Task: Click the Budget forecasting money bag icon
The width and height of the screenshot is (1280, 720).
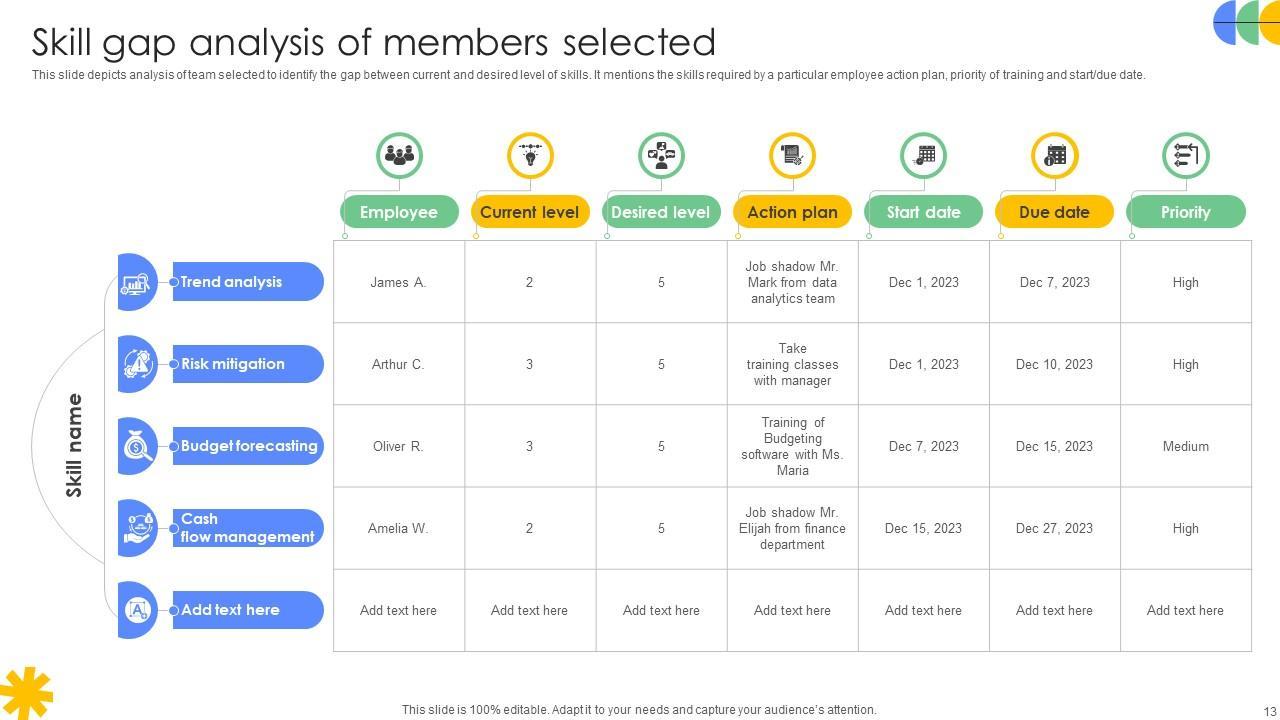Action: 136,446
